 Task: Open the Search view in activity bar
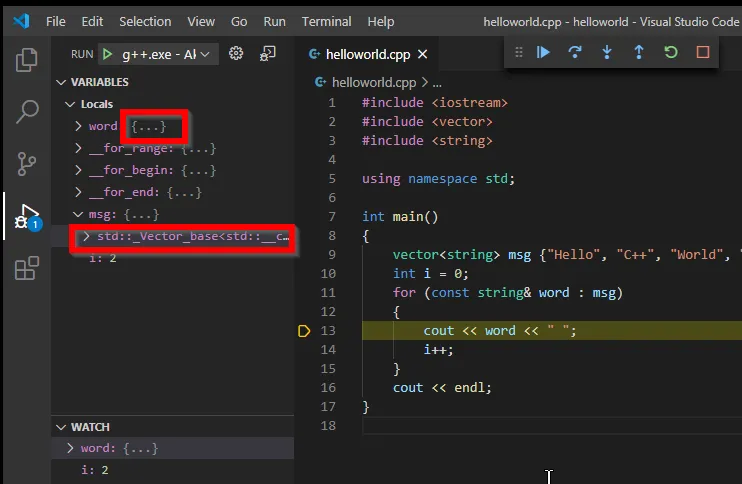coord(26,112)
